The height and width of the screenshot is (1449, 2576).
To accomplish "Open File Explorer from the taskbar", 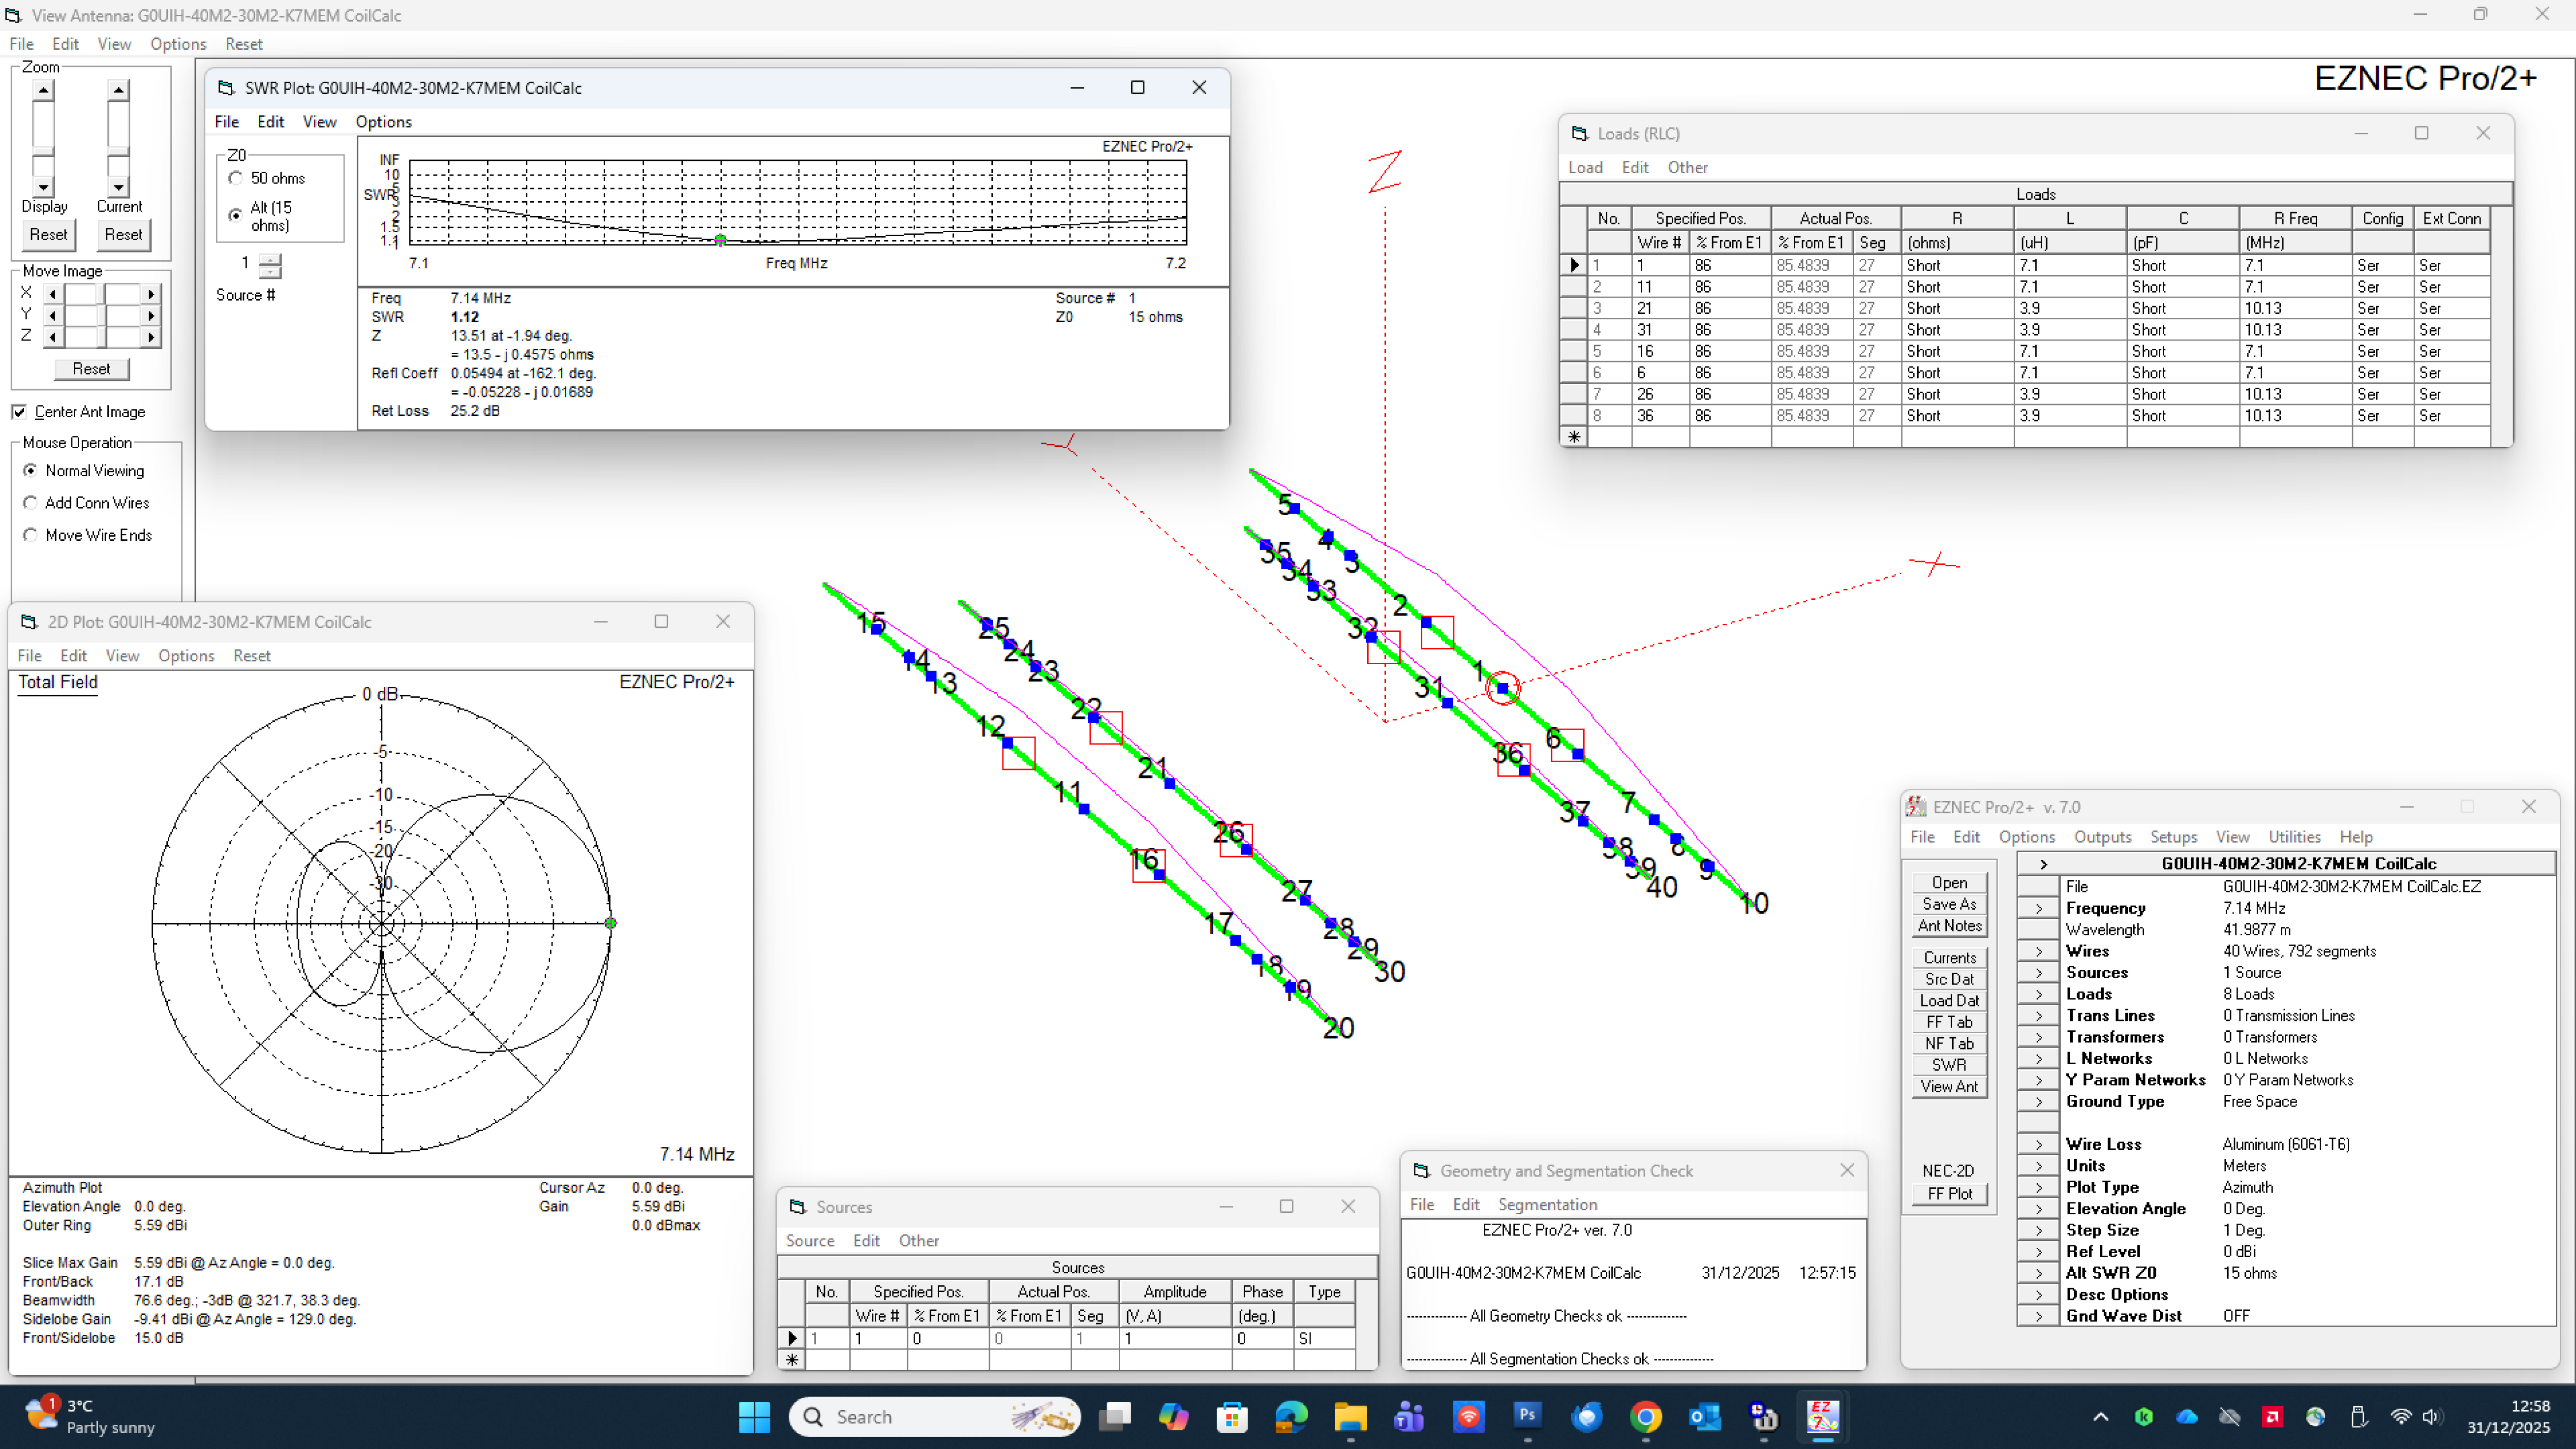I will pyautogui.click(x=1350, y=1416).
